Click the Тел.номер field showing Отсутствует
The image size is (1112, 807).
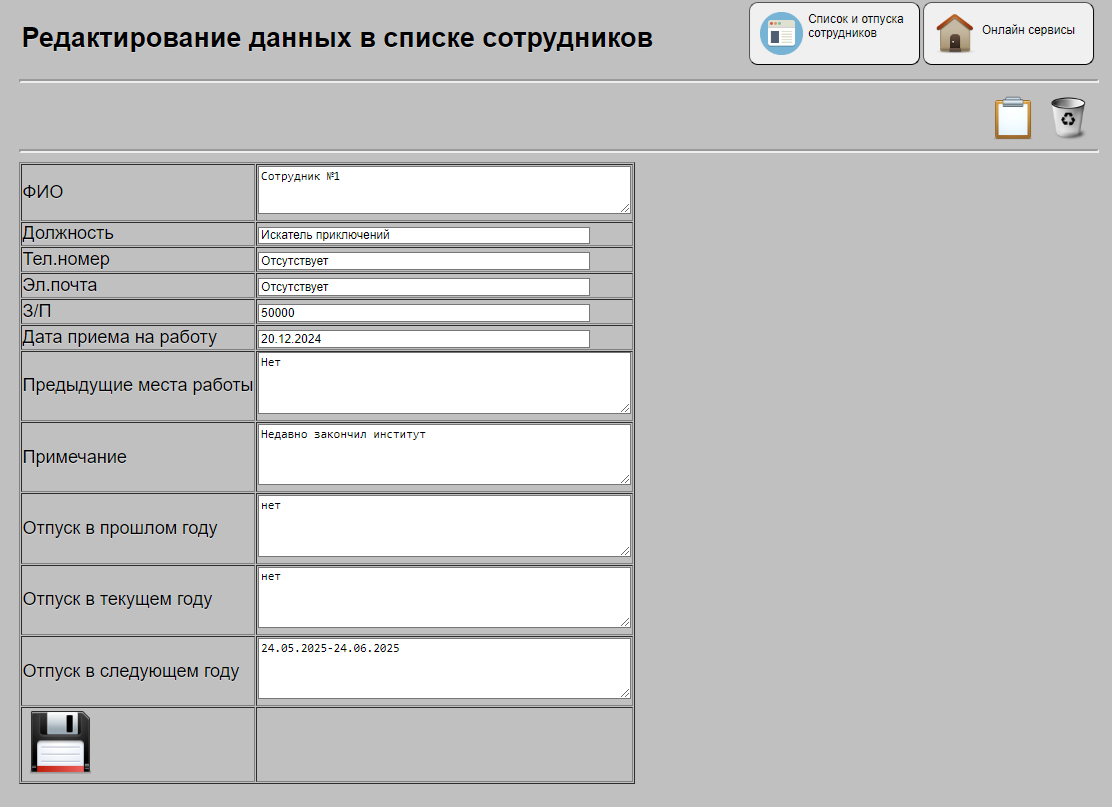coord(423,260)
